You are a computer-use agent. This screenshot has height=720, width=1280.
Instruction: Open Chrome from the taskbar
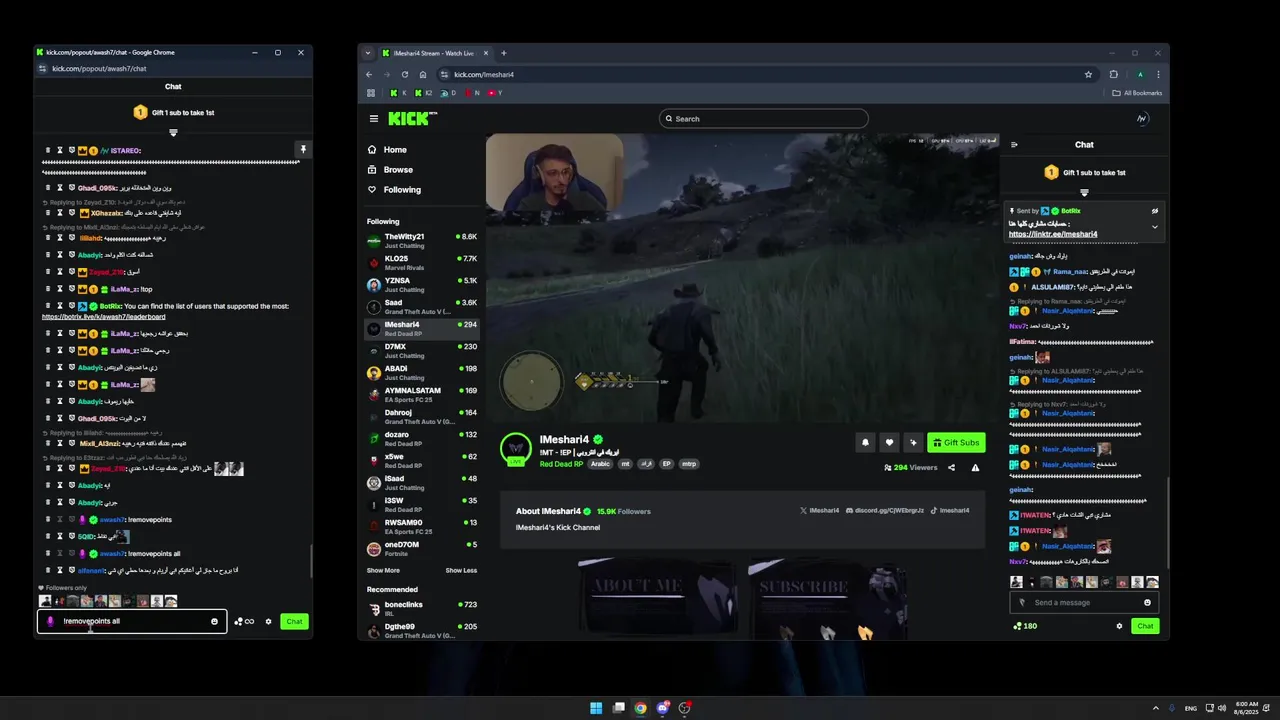coord(640,708)
